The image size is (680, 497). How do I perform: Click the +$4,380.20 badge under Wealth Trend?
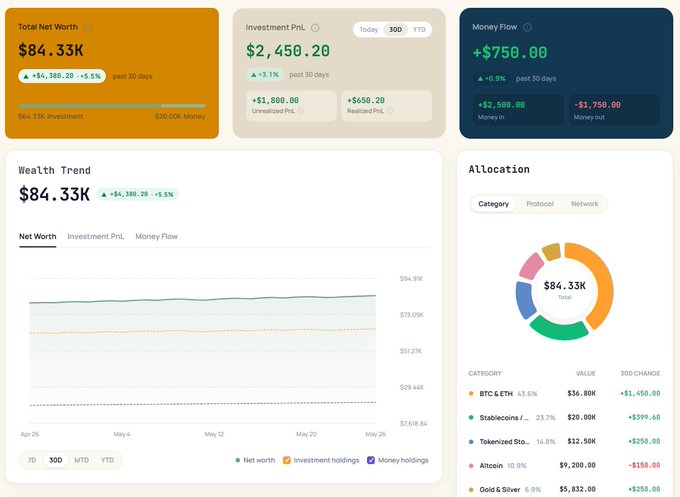[137, 194]
